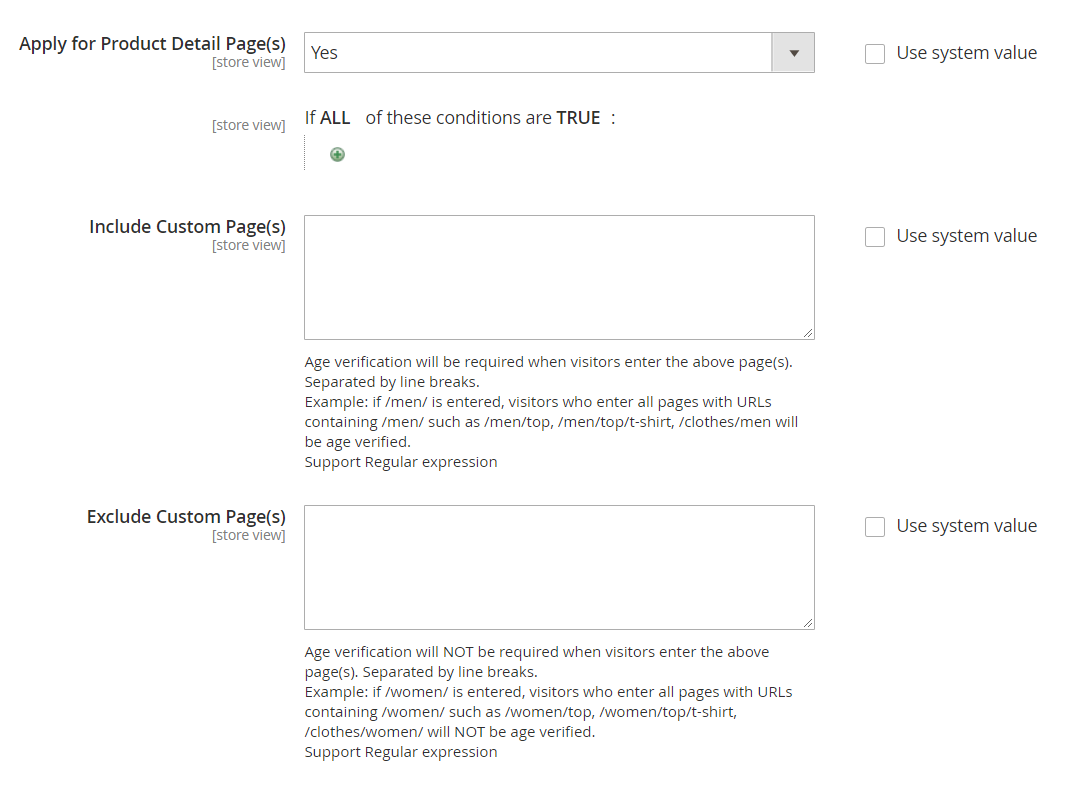The width and height of the screenshot is (1085, 789).
Task: Click 'Use system value' text beside the Exclude textarea
Action: click(966, 526)
